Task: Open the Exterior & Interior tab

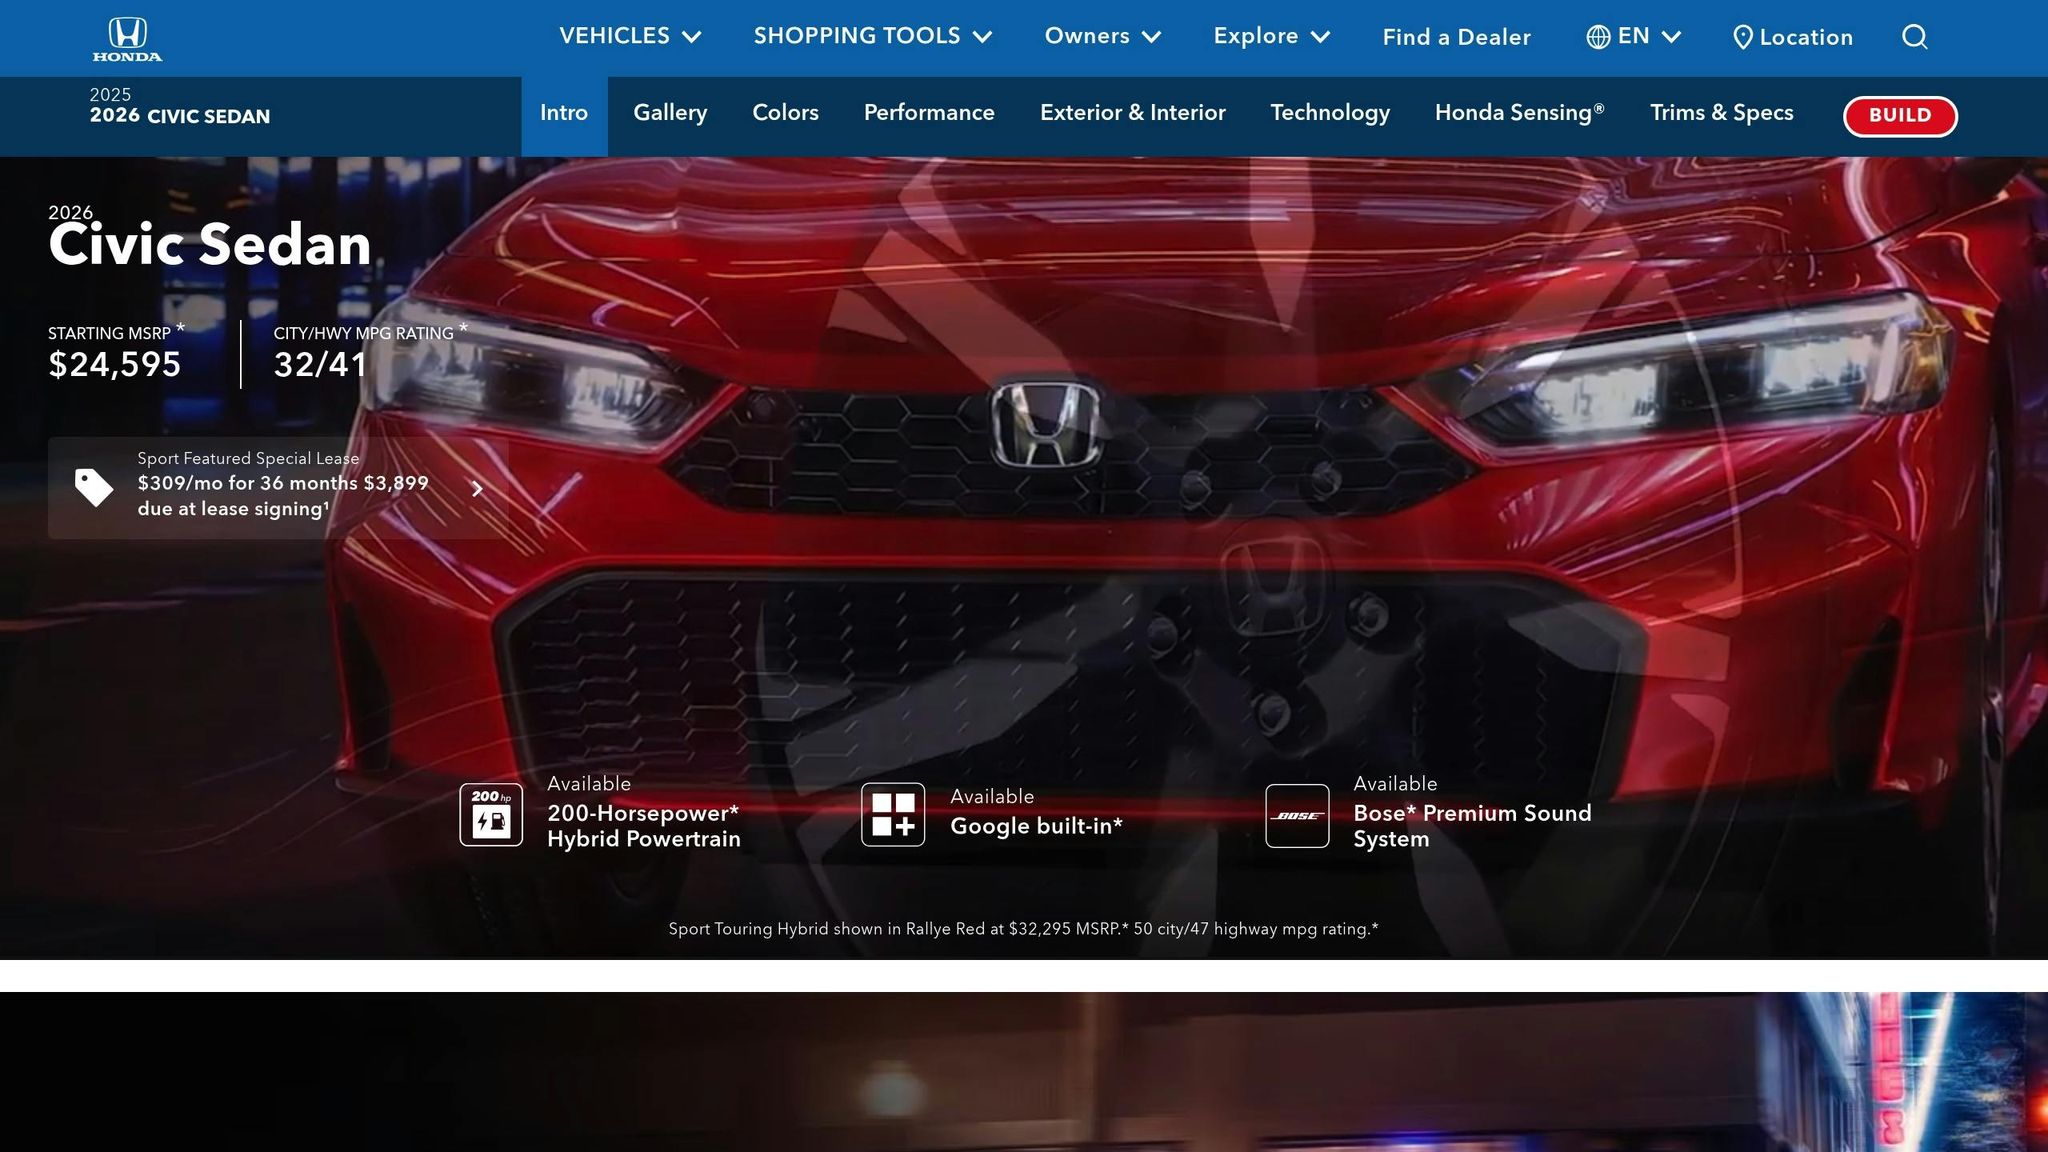Action: pyautogui.click(x=1133, y=113)
